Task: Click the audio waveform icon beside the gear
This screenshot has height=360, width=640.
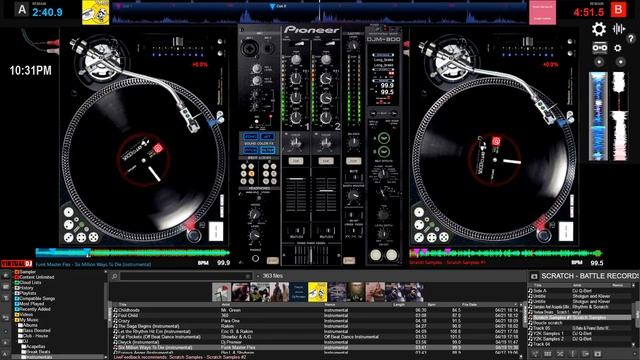Action: click(619, 29)
